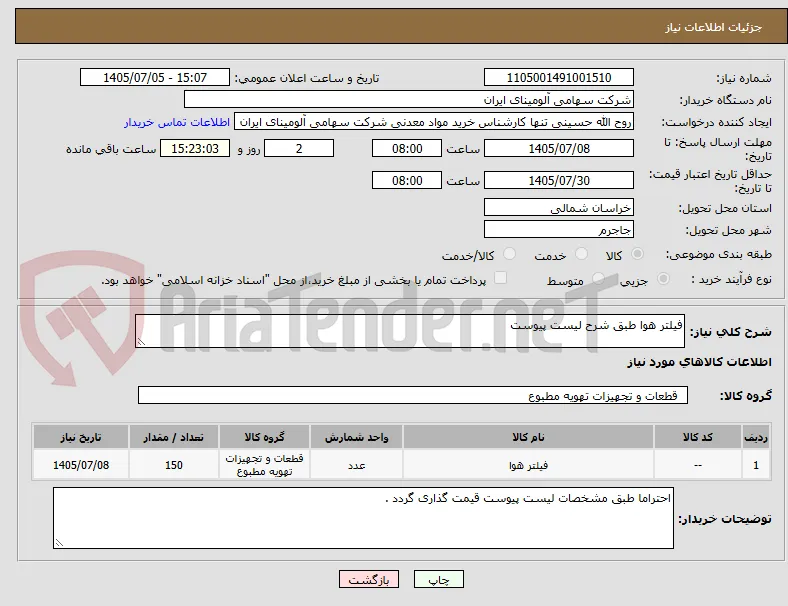Click the شماره نیاز number field
This screenshot has height=606, width=788.
coord(559,77)
